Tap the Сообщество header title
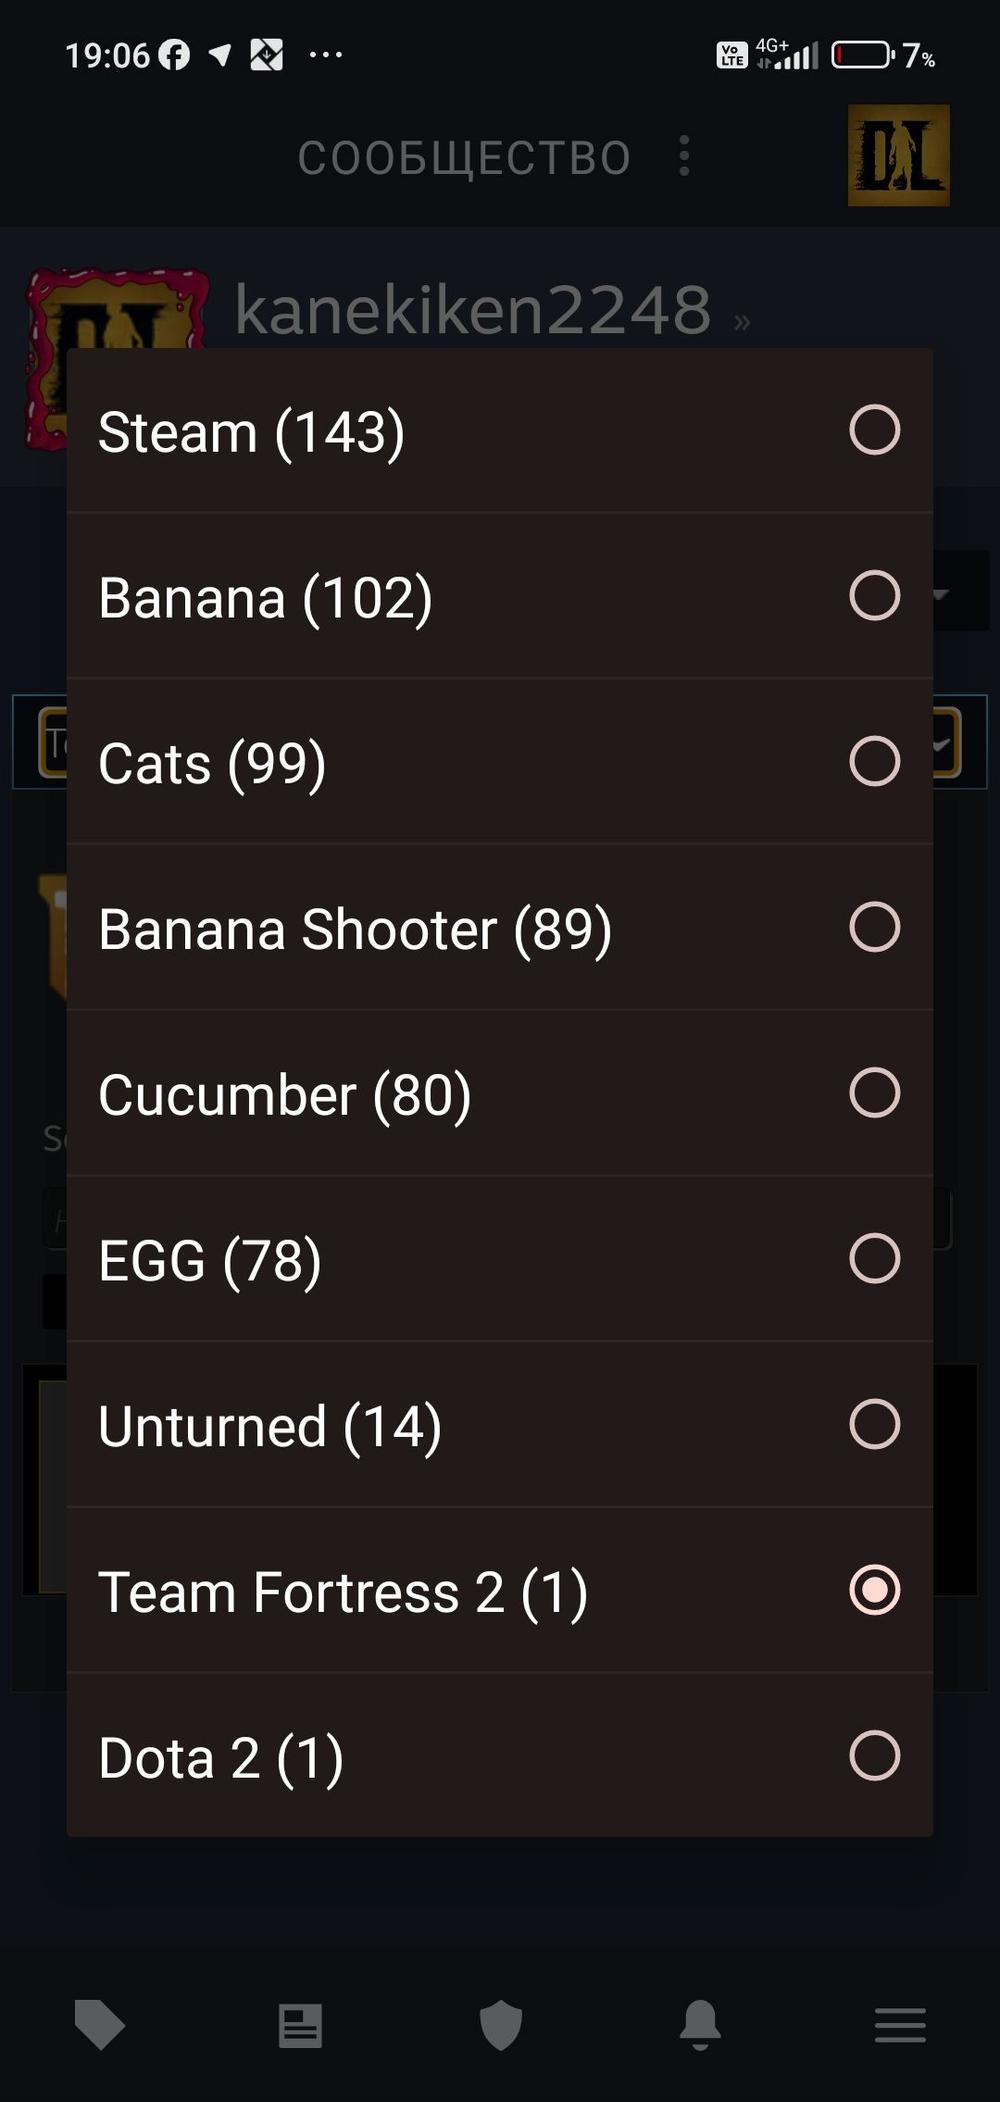Screen dimensions: 1000x2102 (464, 158)
